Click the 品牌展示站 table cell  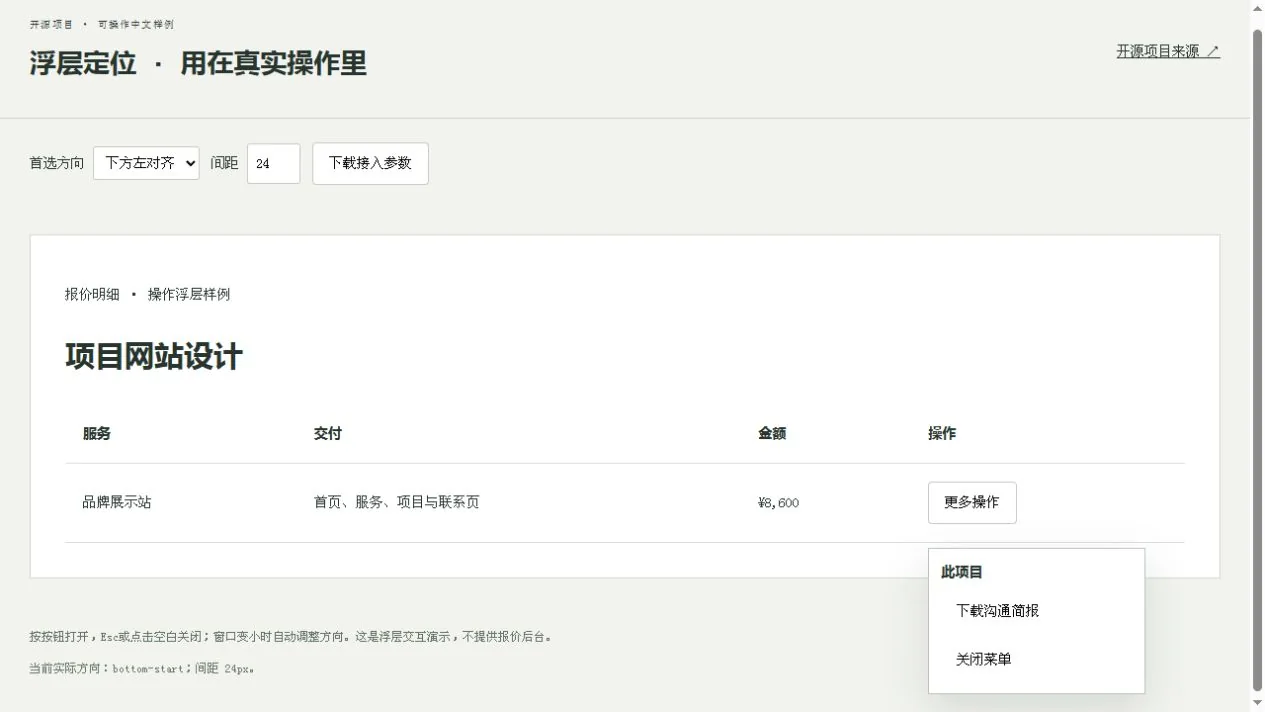click(181, 502)
